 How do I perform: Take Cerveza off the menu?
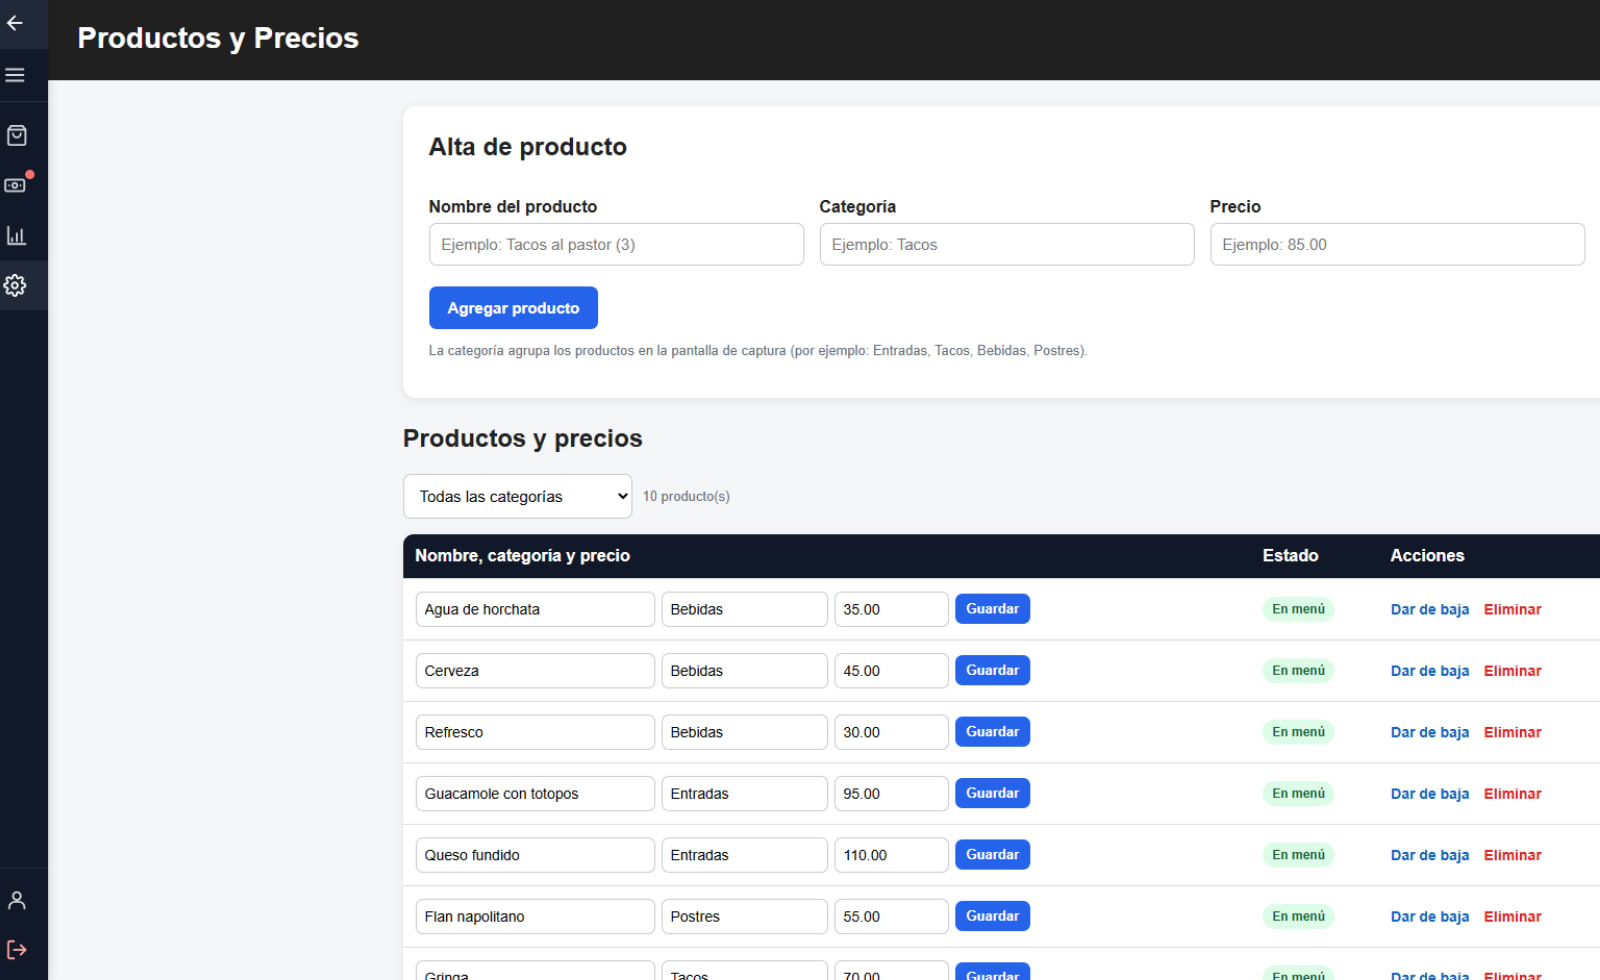point(1430,671)
